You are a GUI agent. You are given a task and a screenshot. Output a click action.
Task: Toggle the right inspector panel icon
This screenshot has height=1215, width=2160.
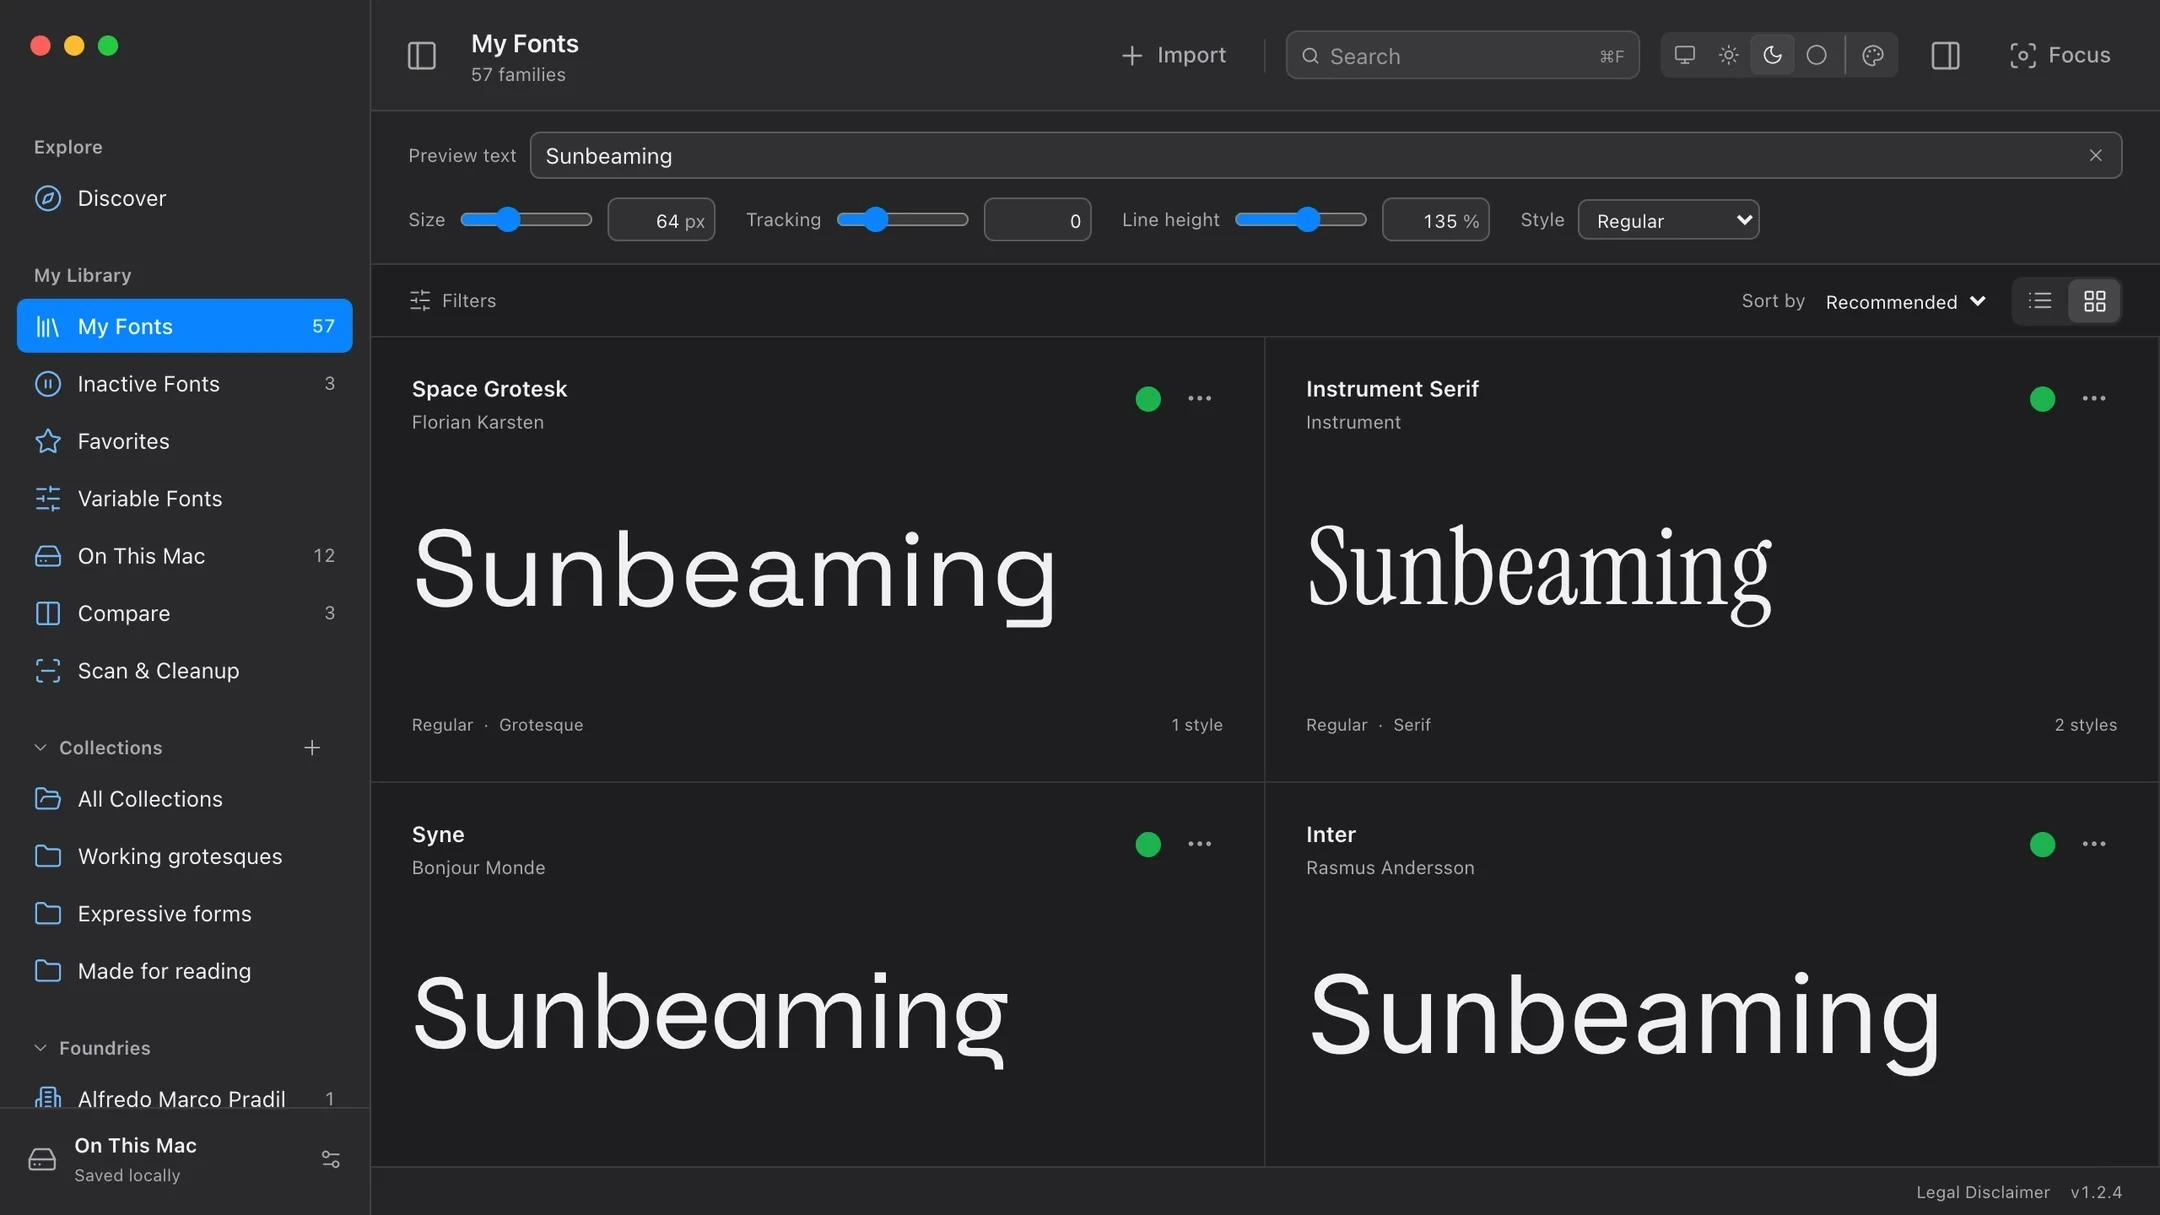(x=1945, y=55)
